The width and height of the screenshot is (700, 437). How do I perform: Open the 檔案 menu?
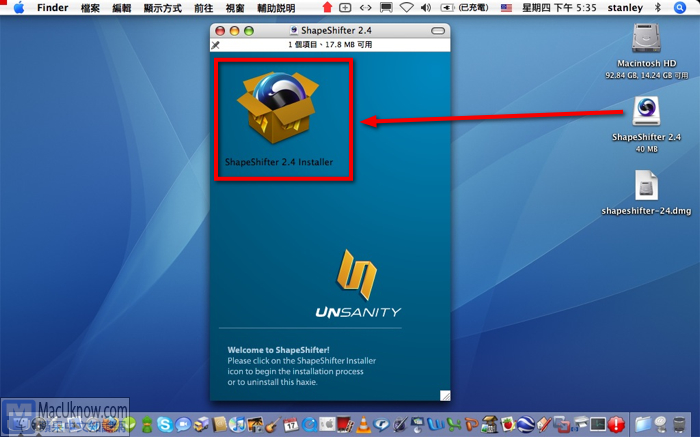pos(90,8)
